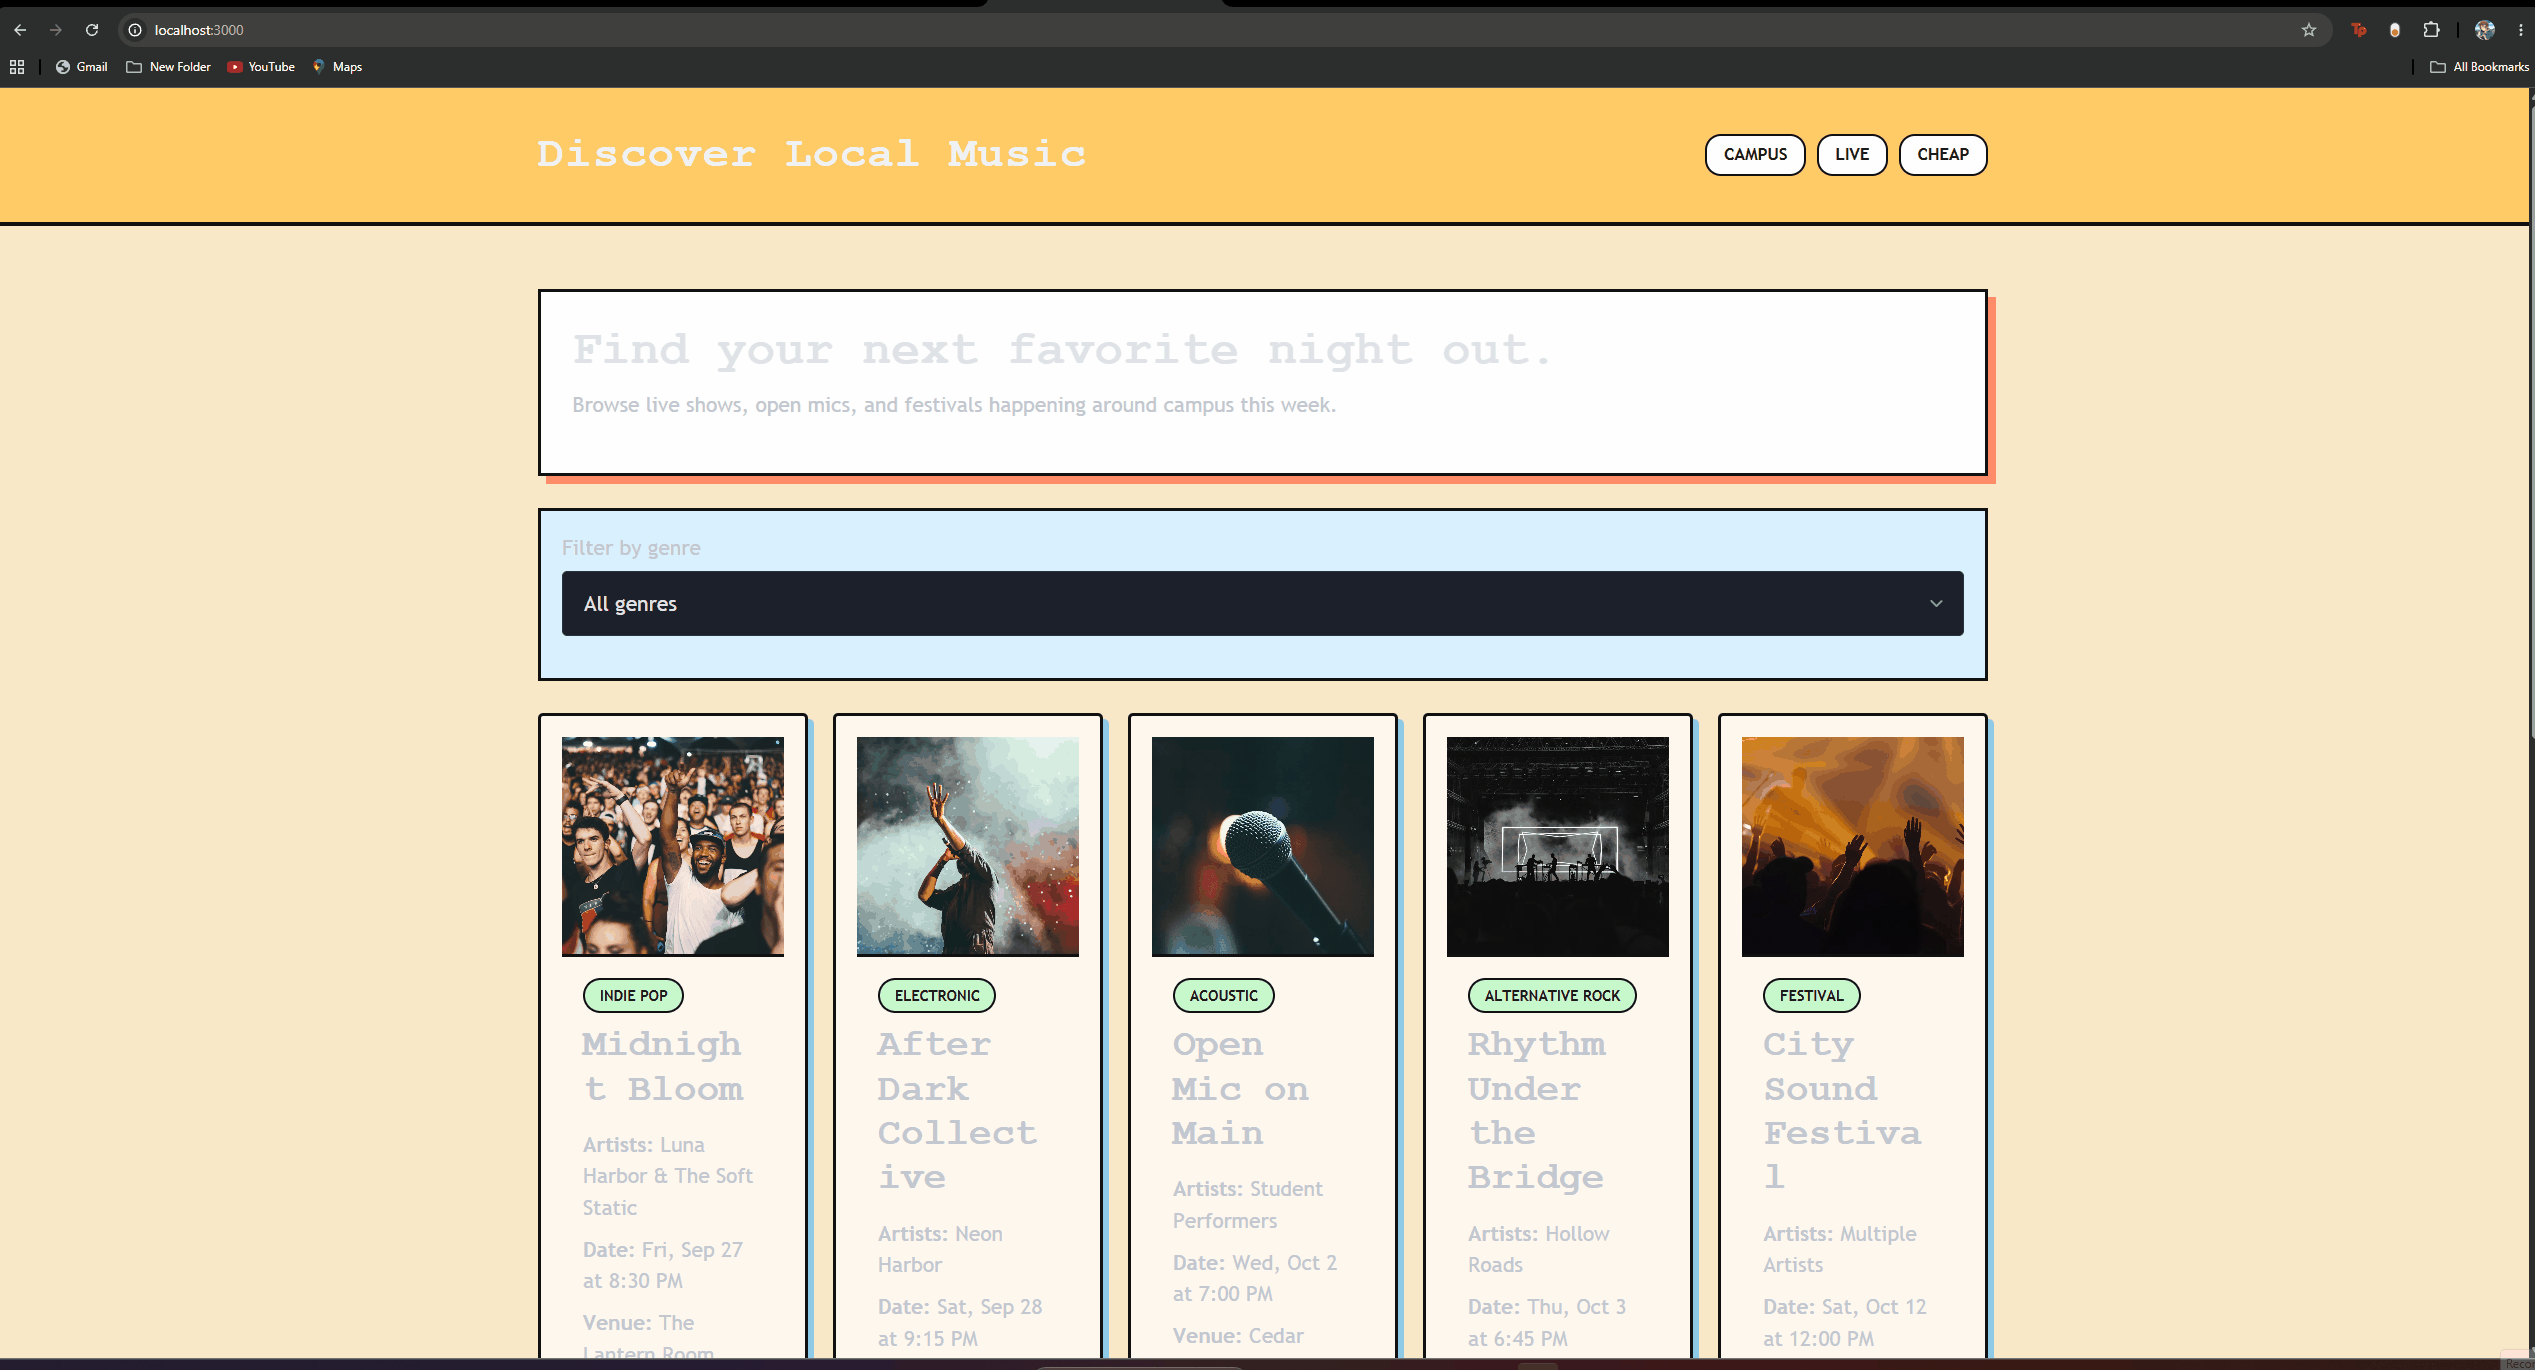
Task: Click the City Sound Festival title
Action: coord(1843,1110)
